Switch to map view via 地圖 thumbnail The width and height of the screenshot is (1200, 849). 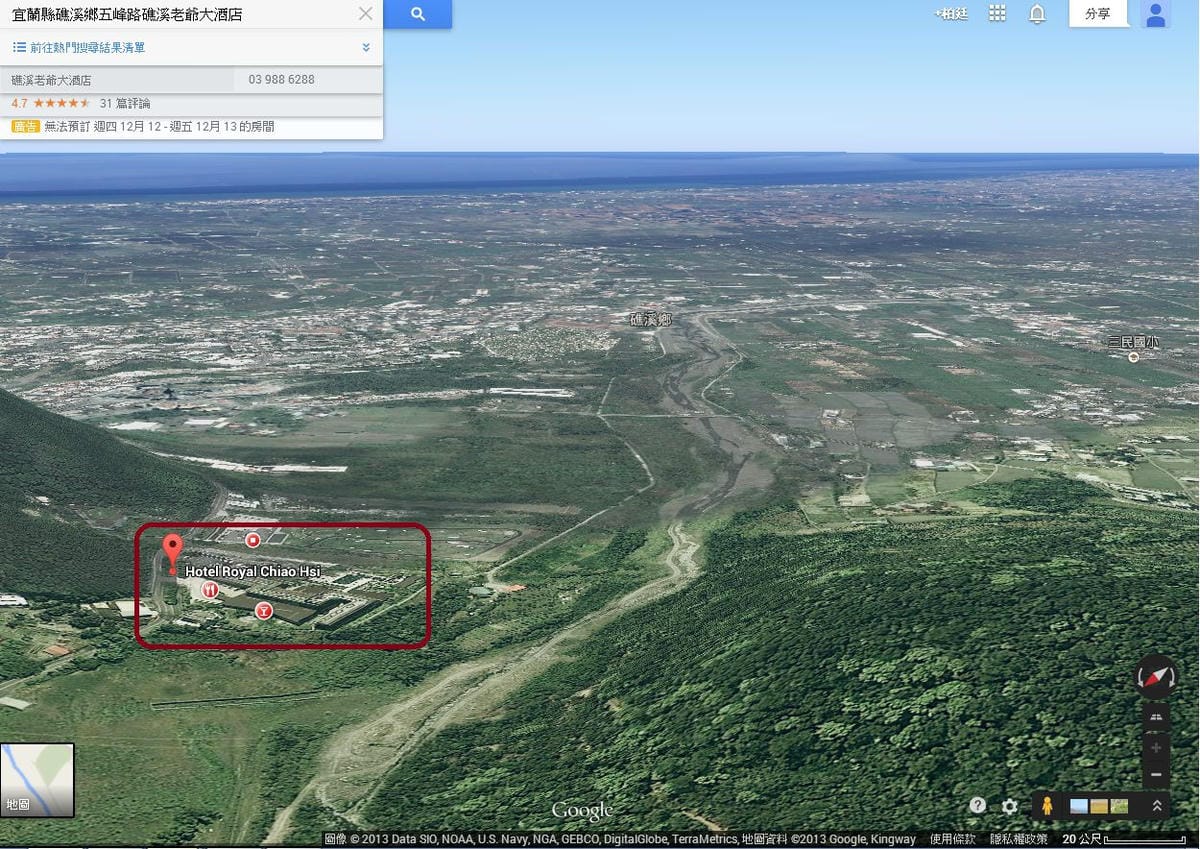(x=37, y=779)
